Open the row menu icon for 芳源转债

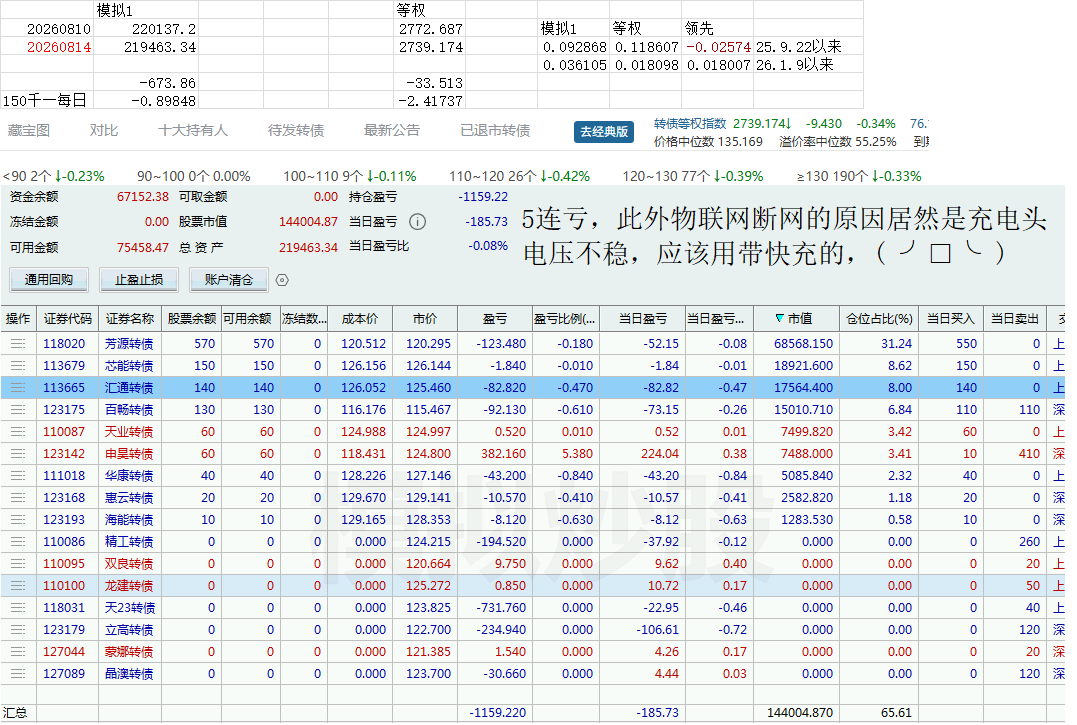[x=18, y=343]
